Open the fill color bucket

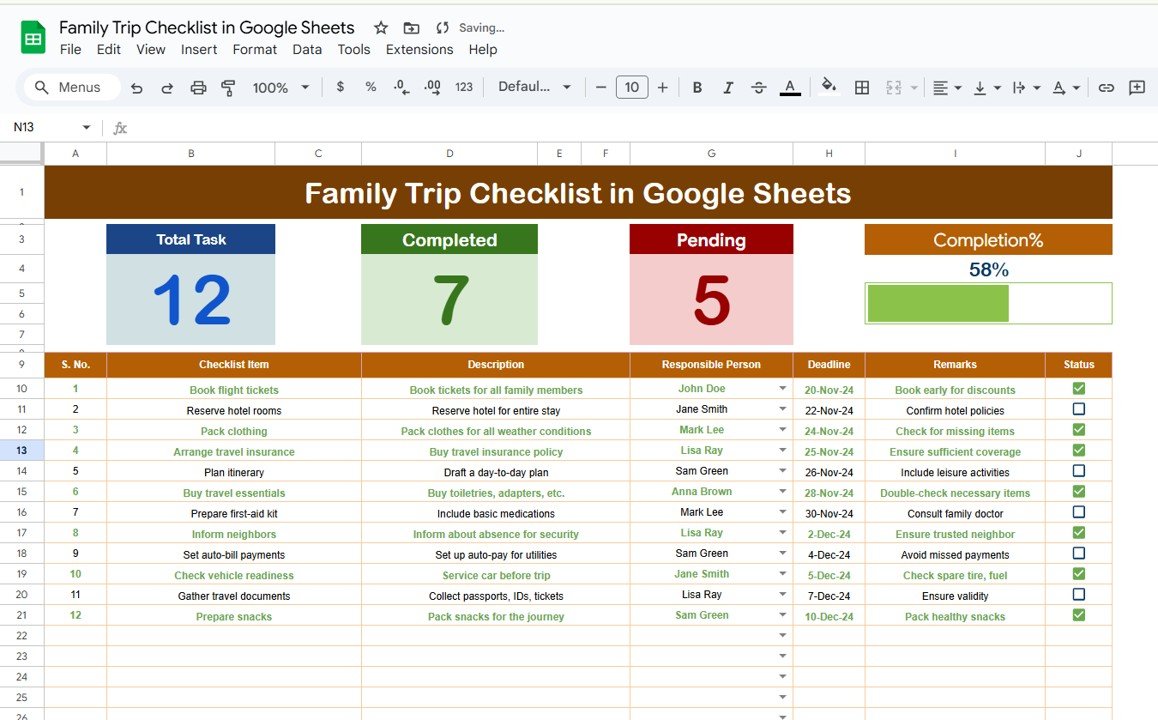(x=829, y=86)
